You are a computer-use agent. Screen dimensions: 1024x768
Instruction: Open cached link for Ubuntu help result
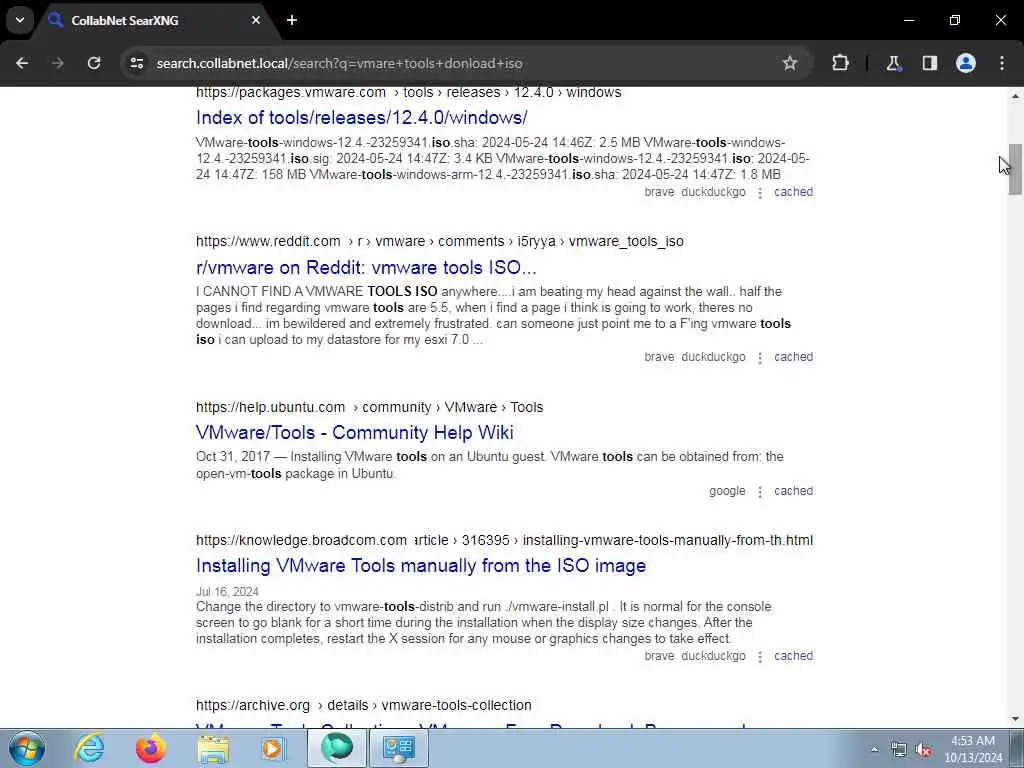pos(793,491)
